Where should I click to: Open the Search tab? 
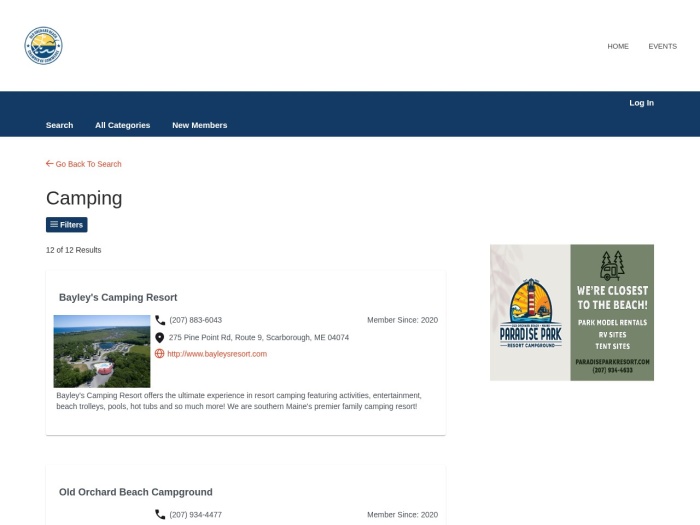point(59,125)
